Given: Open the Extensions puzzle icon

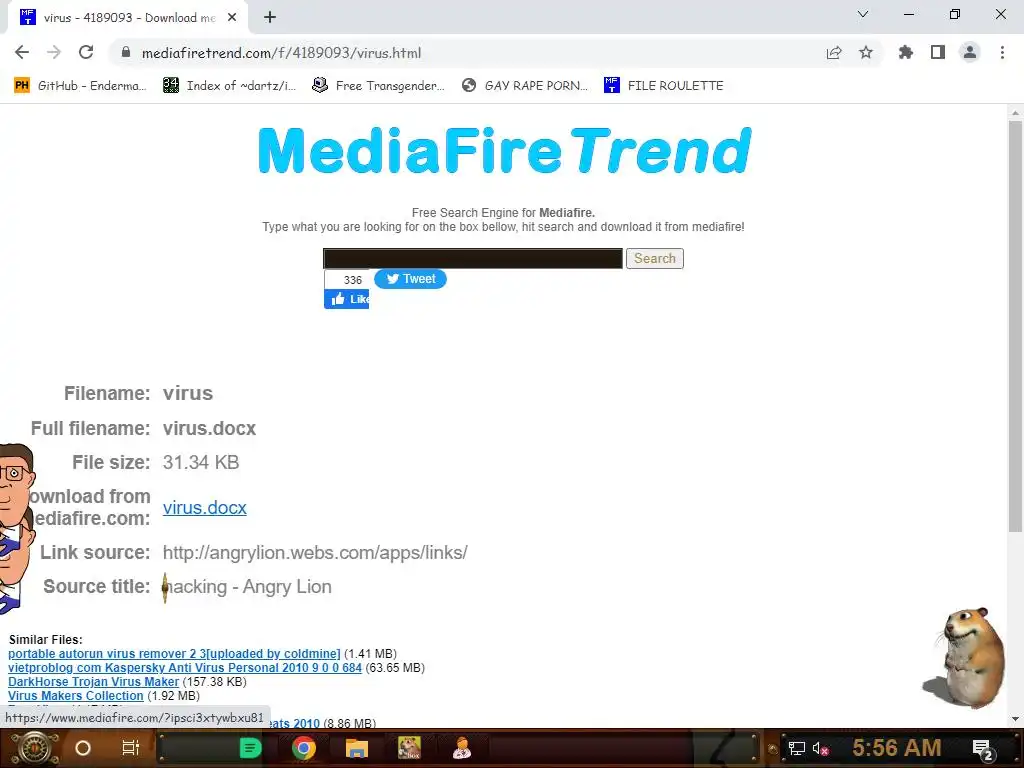Looking at the screenshot, I should click(x=906, y=52).
